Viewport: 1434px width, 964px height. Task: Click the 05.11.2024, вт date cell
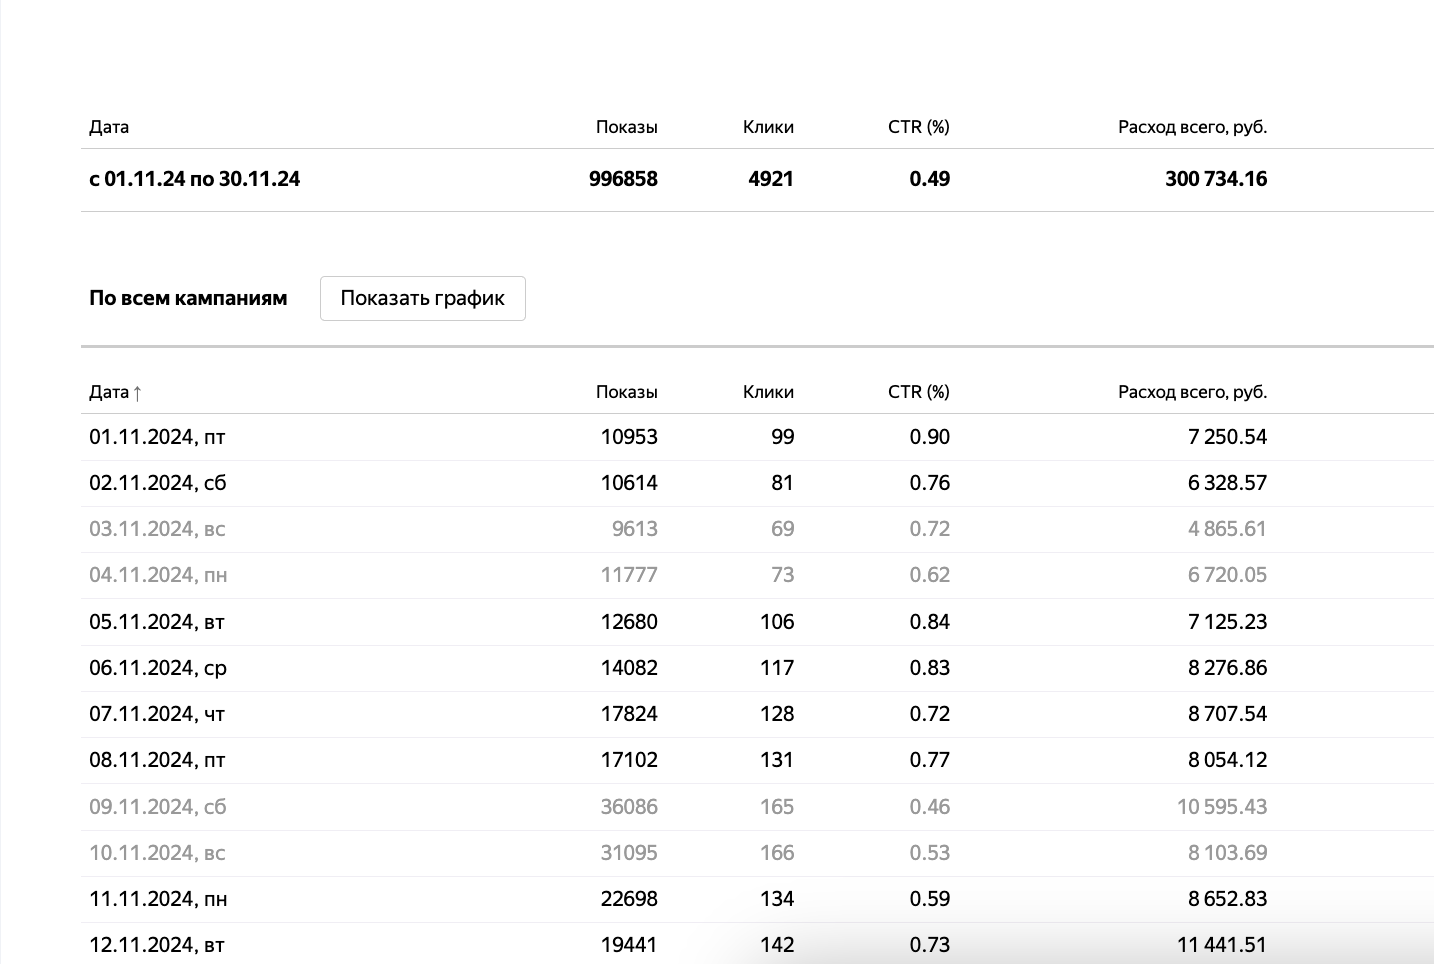coord(157,622)
